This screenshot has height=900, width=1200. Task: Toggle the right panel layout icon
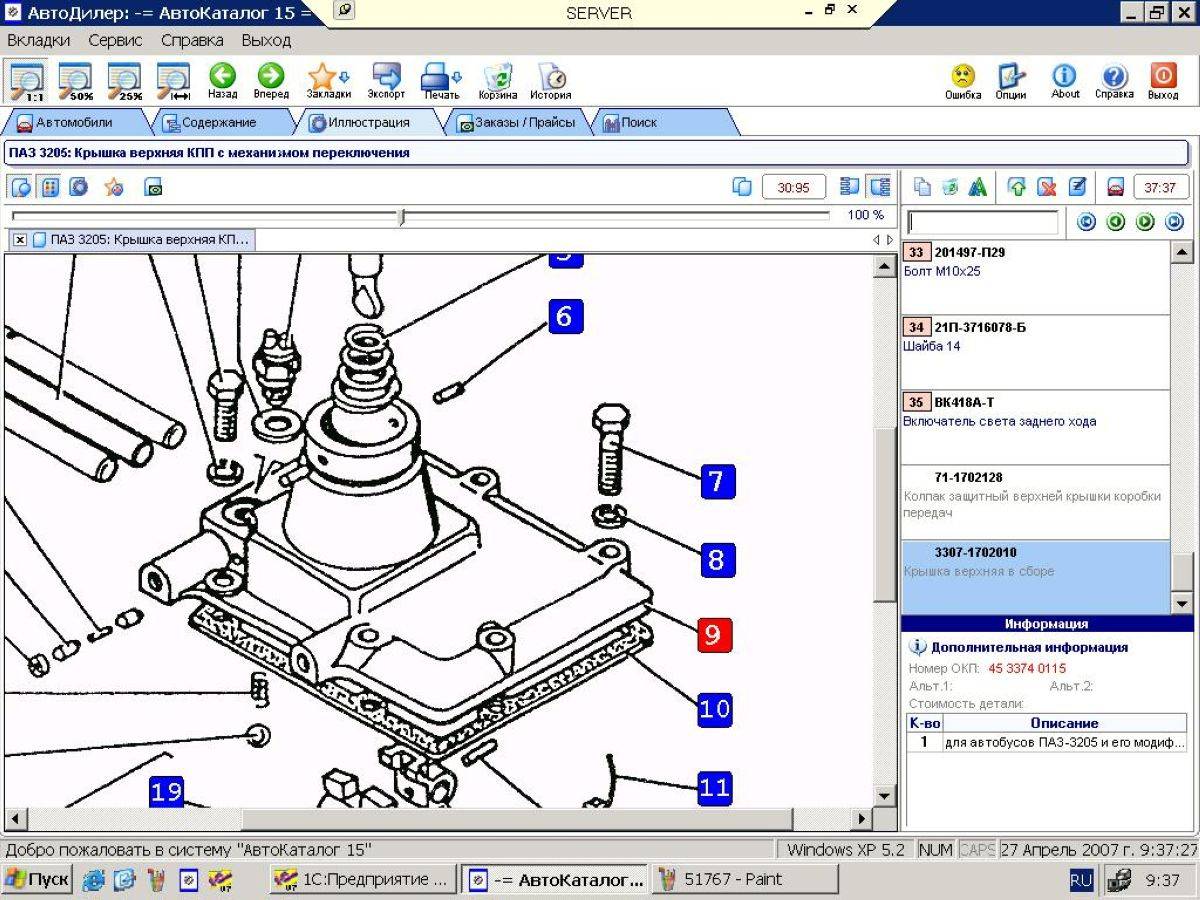coord(880,187)
